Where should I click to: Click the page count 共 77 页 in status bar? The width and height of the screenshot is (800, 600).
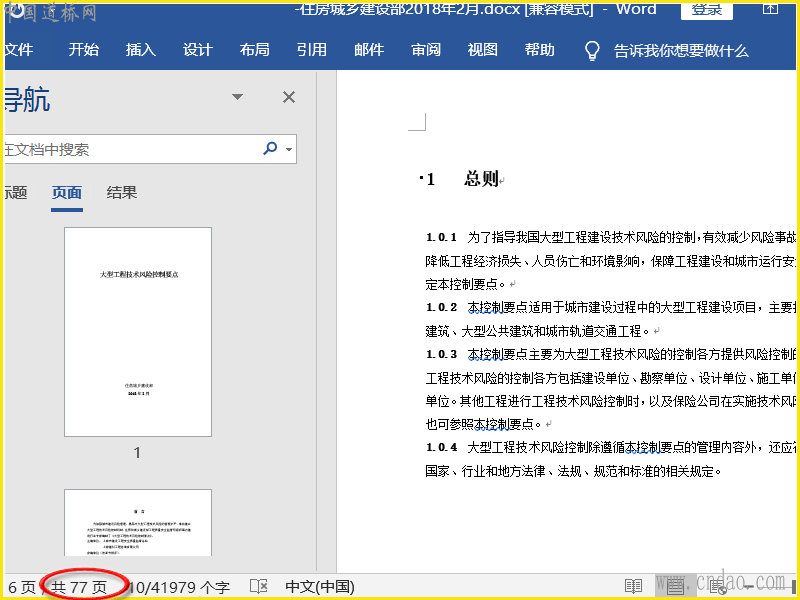pos(79,587)
